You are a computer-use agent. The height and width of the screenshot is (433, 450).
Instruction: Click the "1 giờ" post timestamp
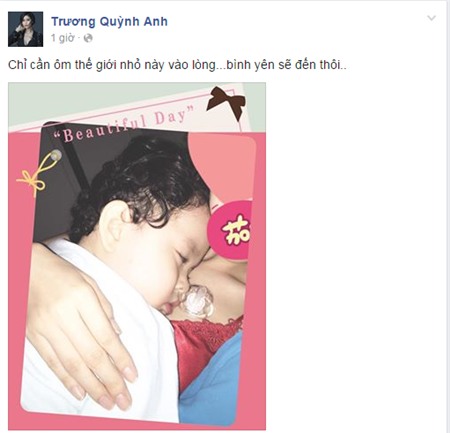63,38
